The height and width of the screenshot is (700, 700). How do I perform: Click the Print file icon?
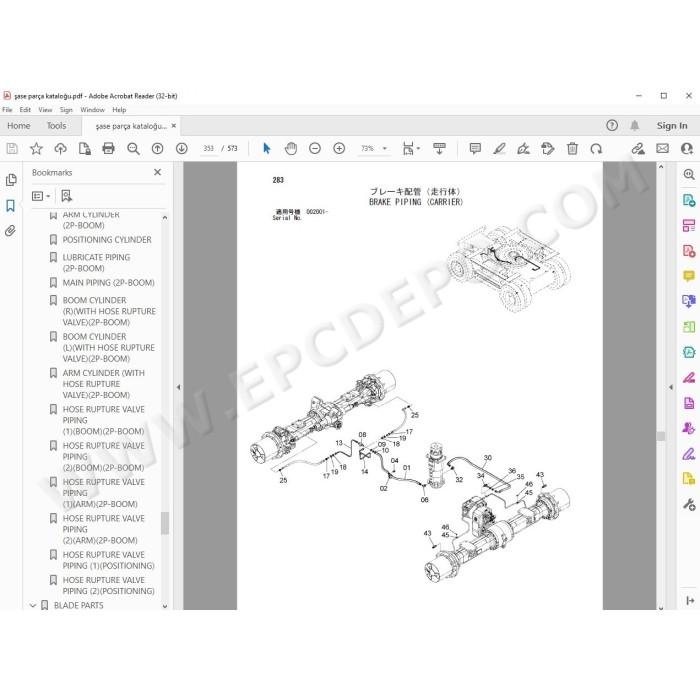(x=108, y=148)
